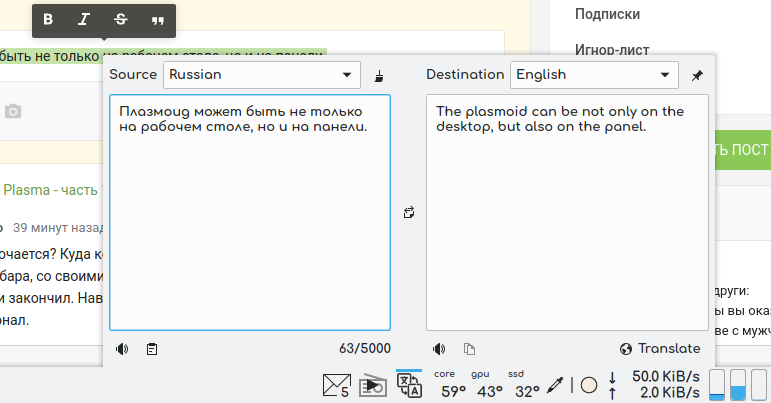The image size is (771, 403).
Task: Click the translator plasmoid panel icon
Action: [x=409, y=385]
